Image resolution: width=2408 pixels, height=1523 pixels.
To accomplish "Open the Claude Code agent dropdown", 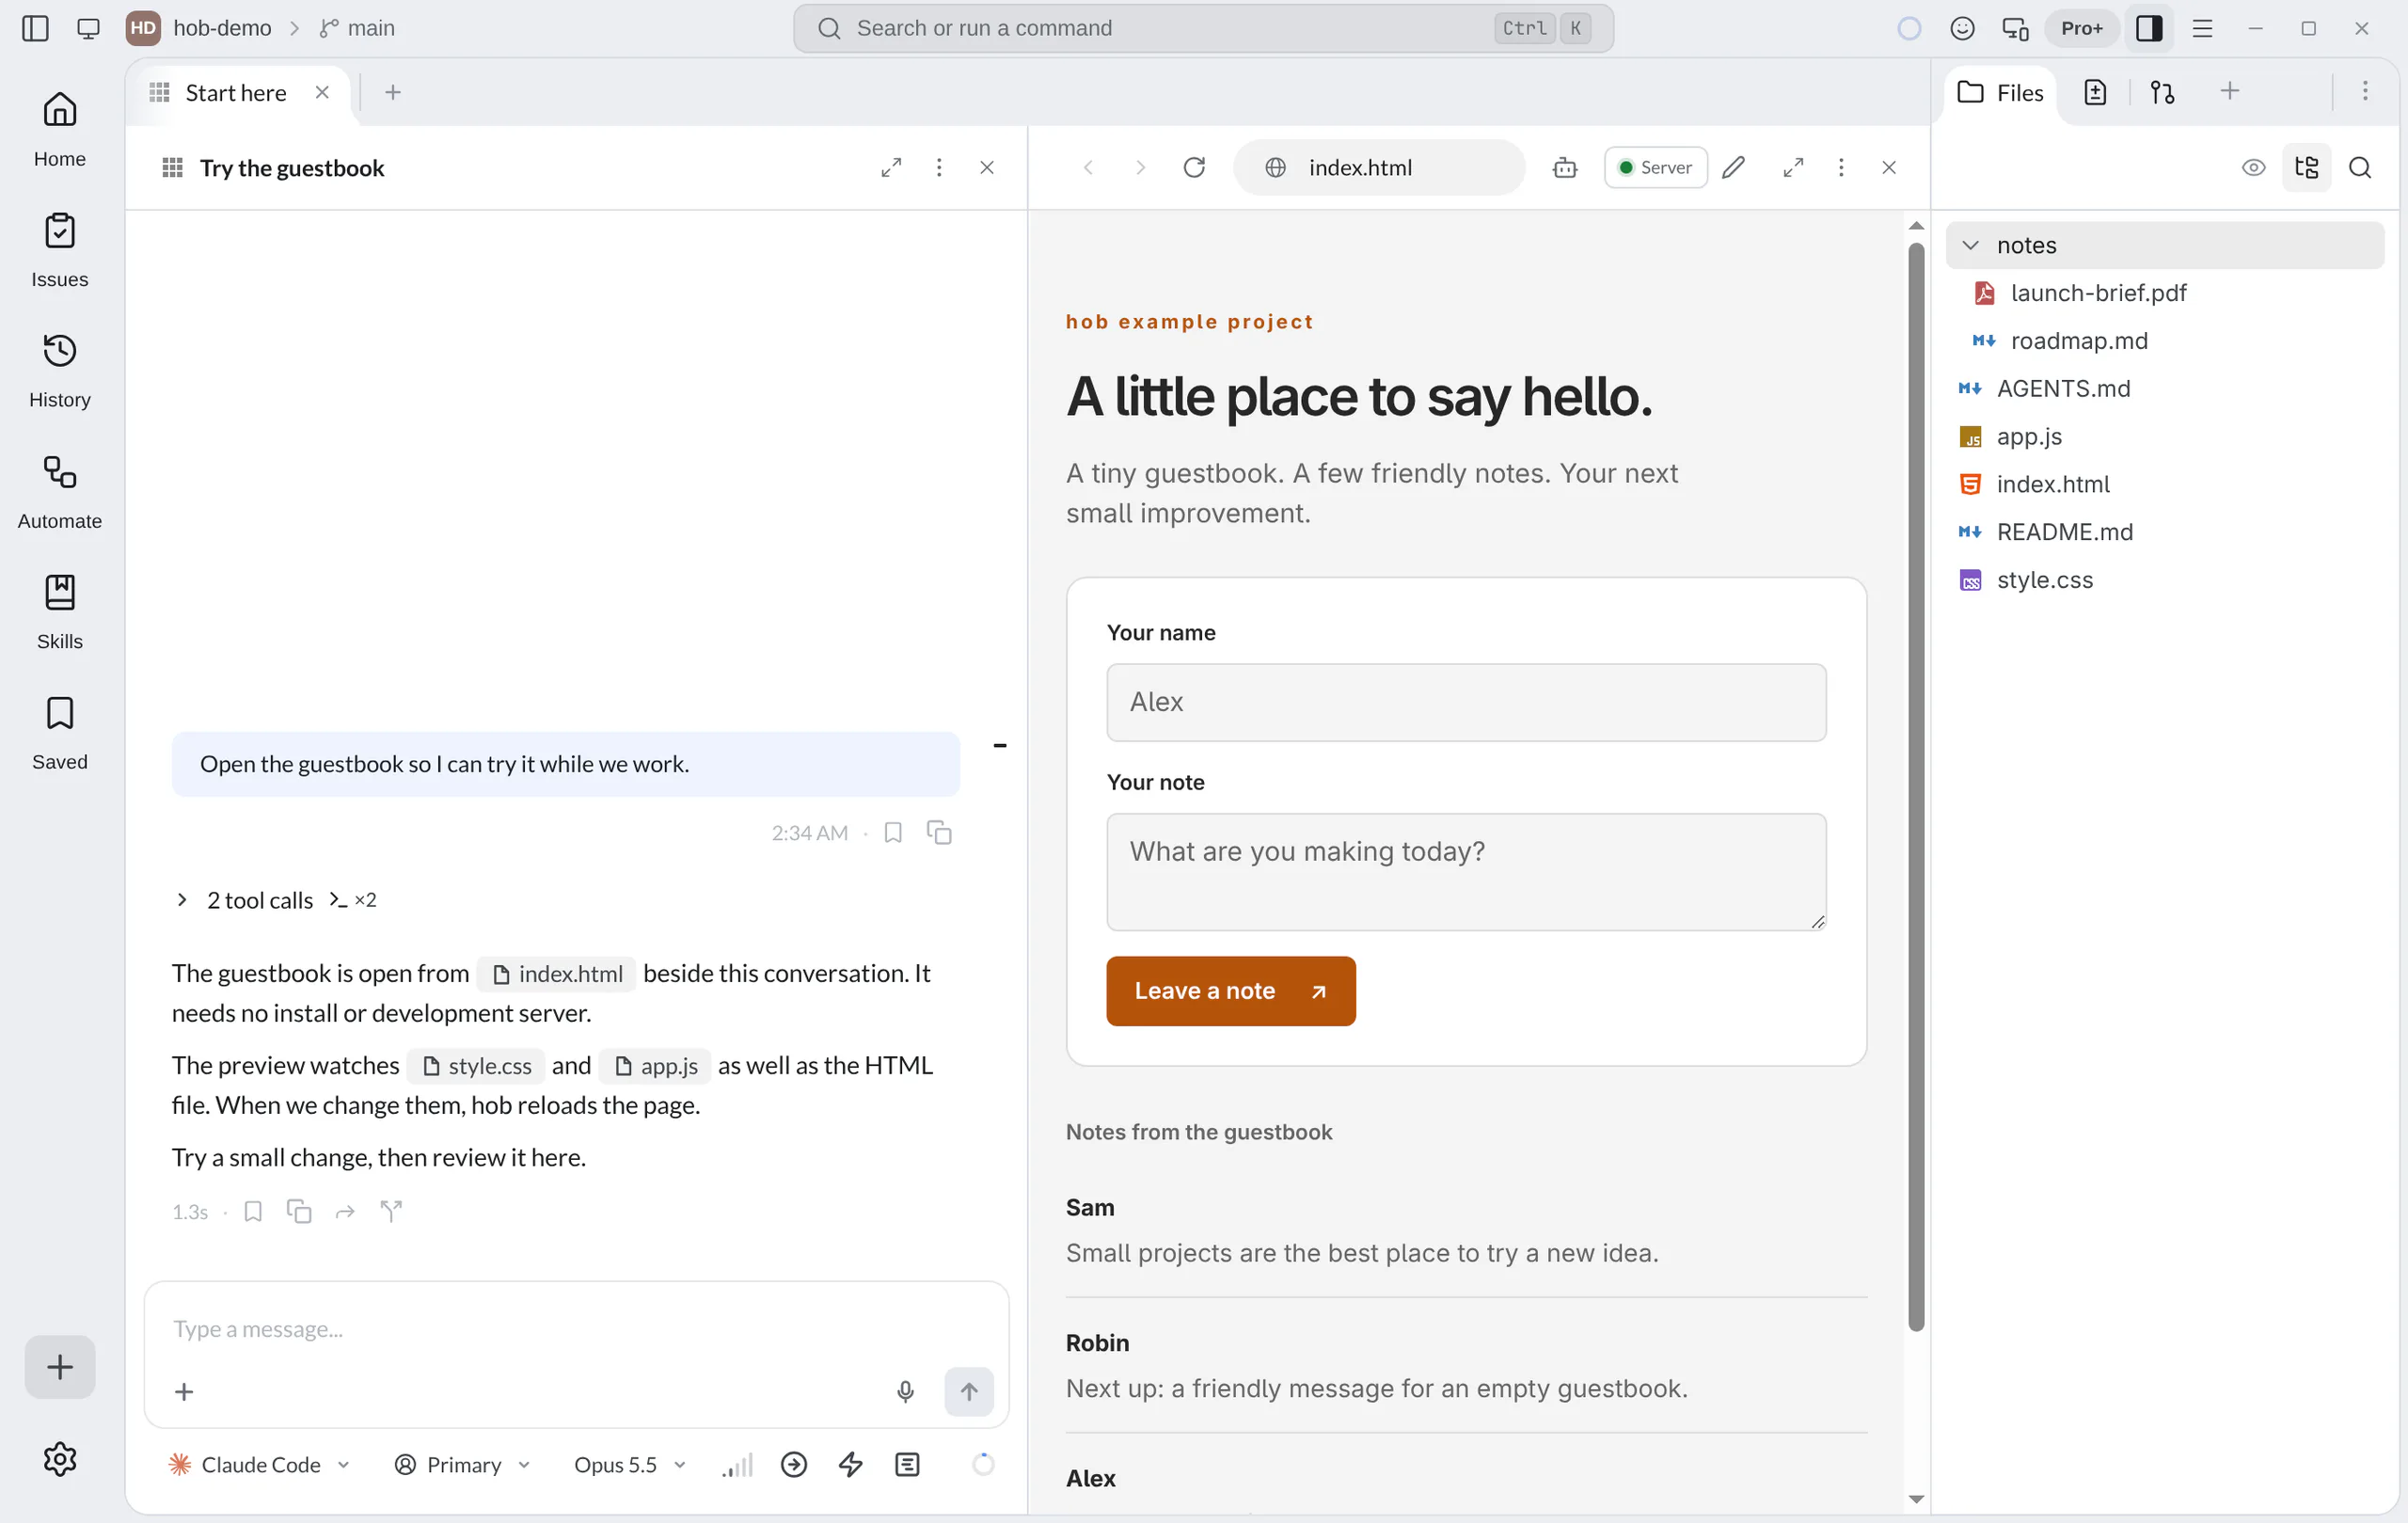I will tap(259, 1464).
